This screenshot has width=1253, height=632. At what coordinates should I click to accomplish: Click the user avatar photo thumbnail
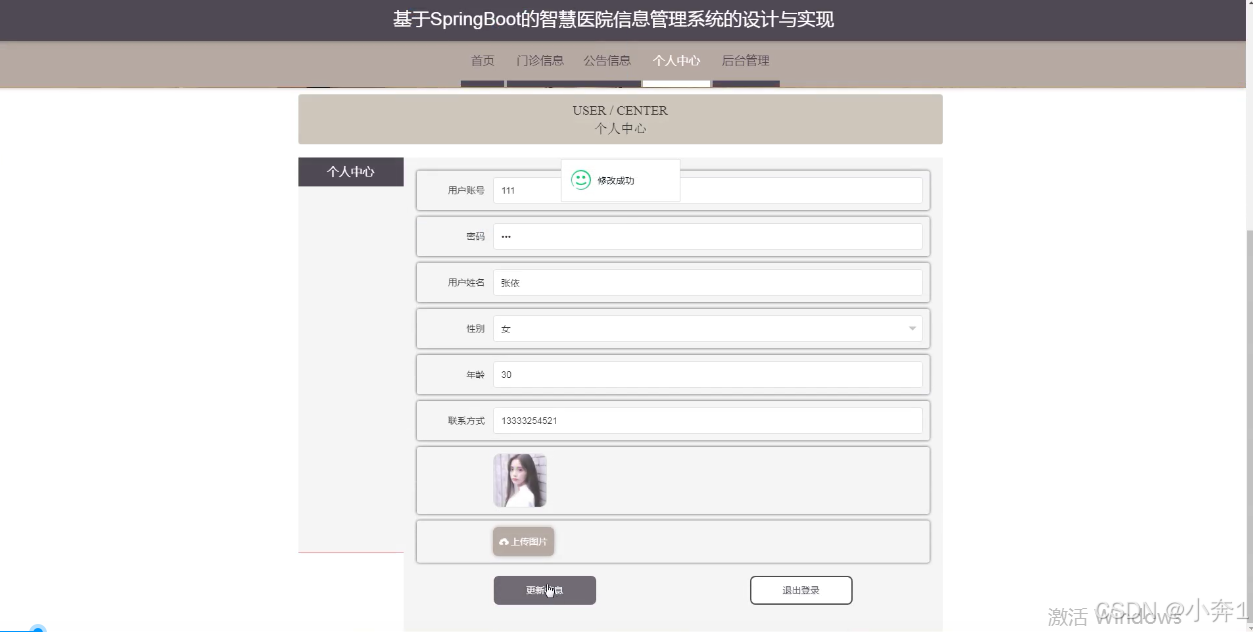(x=522, y=479)
